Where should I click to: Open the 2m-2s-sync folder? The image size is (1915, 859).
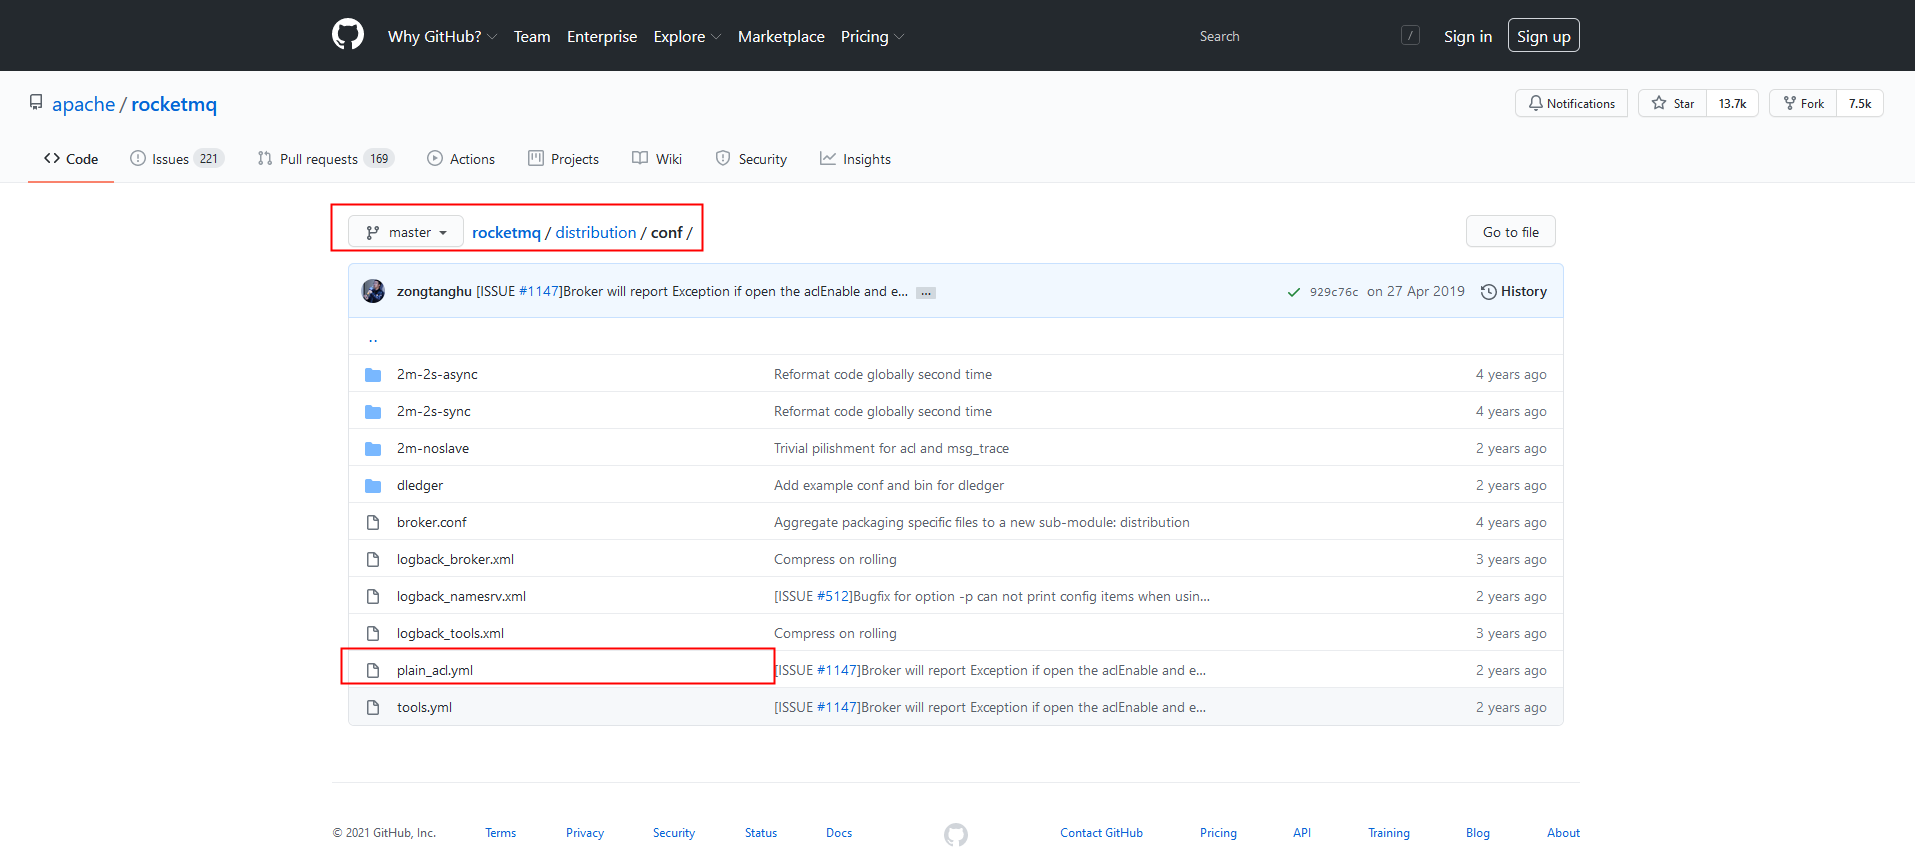tap(434, 411)
